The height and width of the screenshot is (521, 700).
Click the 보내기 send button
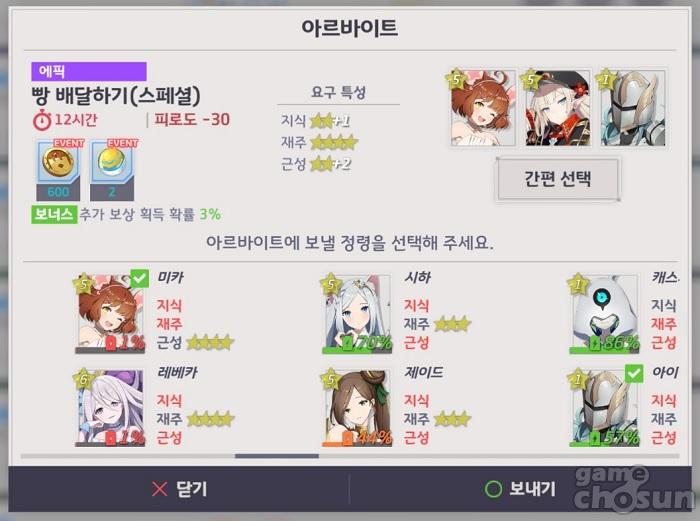521,489
